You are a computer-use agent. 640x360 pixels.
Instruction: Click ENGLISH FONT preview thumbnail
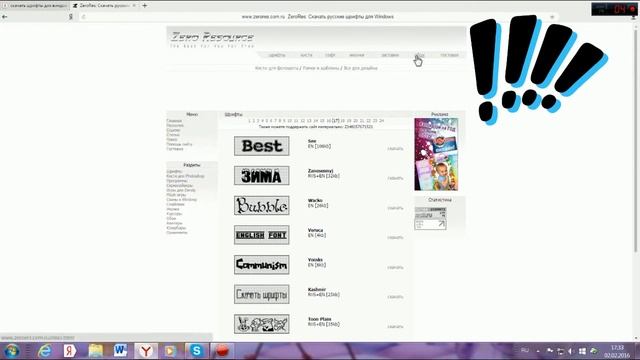click(262, 235)
